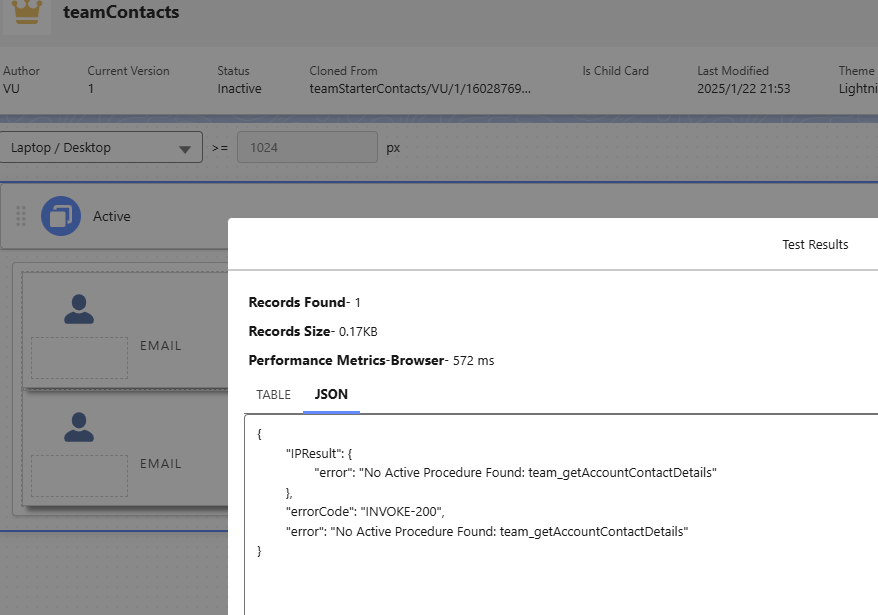Click the Test Results heading

(815, 245)
